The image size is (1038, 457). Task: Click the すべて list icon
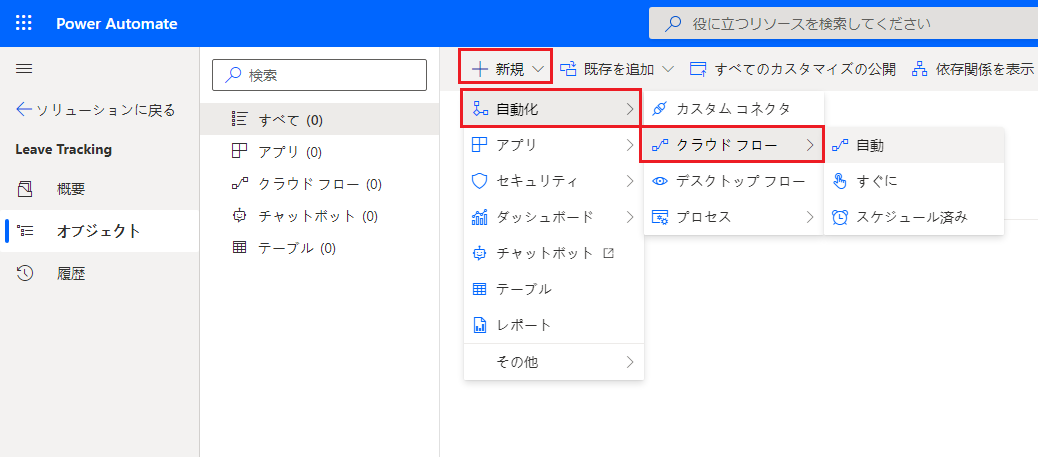coord(239,119)
